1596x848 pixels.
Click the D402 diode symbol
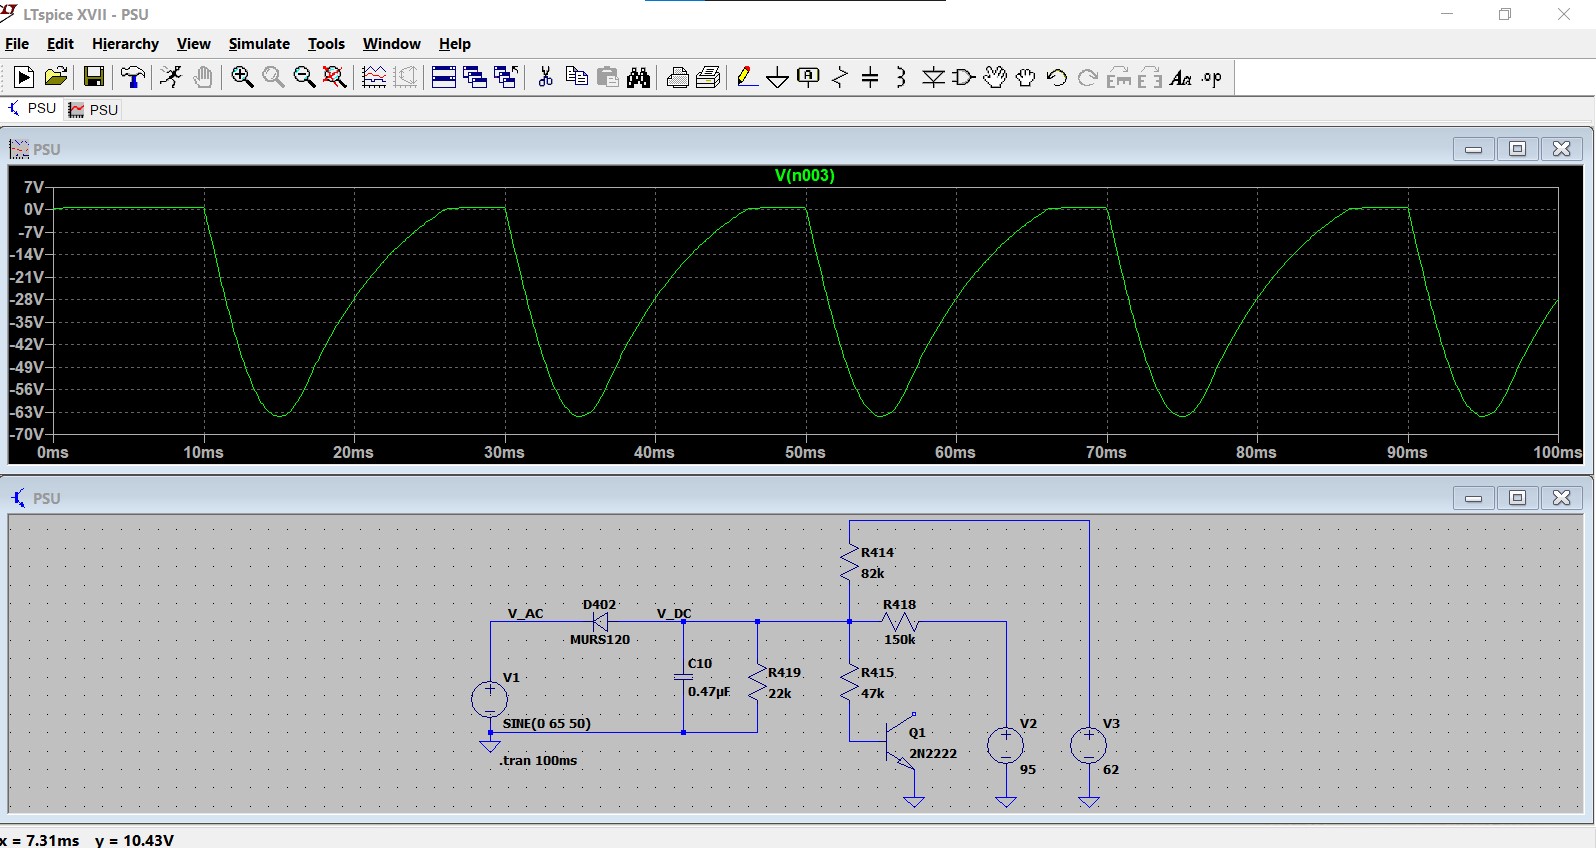click(x=600, y=622)
